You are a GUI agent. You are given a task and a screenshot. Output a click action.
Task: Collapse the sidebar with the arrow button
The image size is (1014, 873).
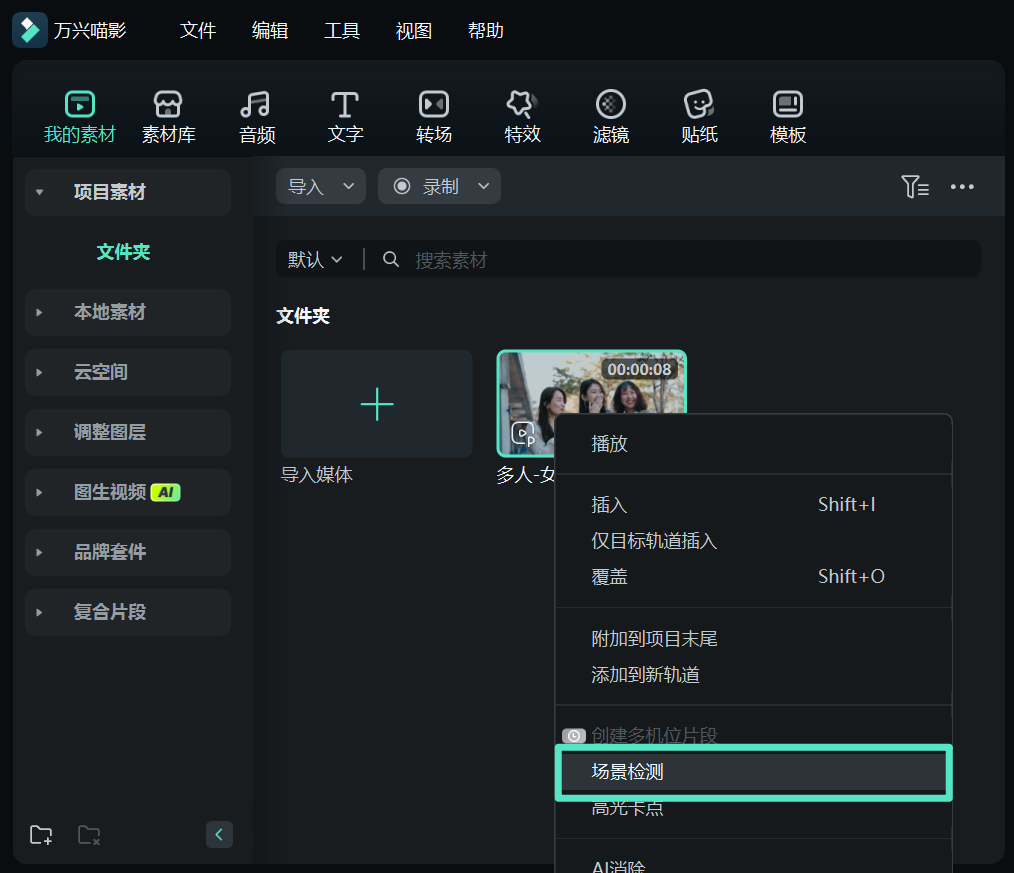tap(219, 834)
